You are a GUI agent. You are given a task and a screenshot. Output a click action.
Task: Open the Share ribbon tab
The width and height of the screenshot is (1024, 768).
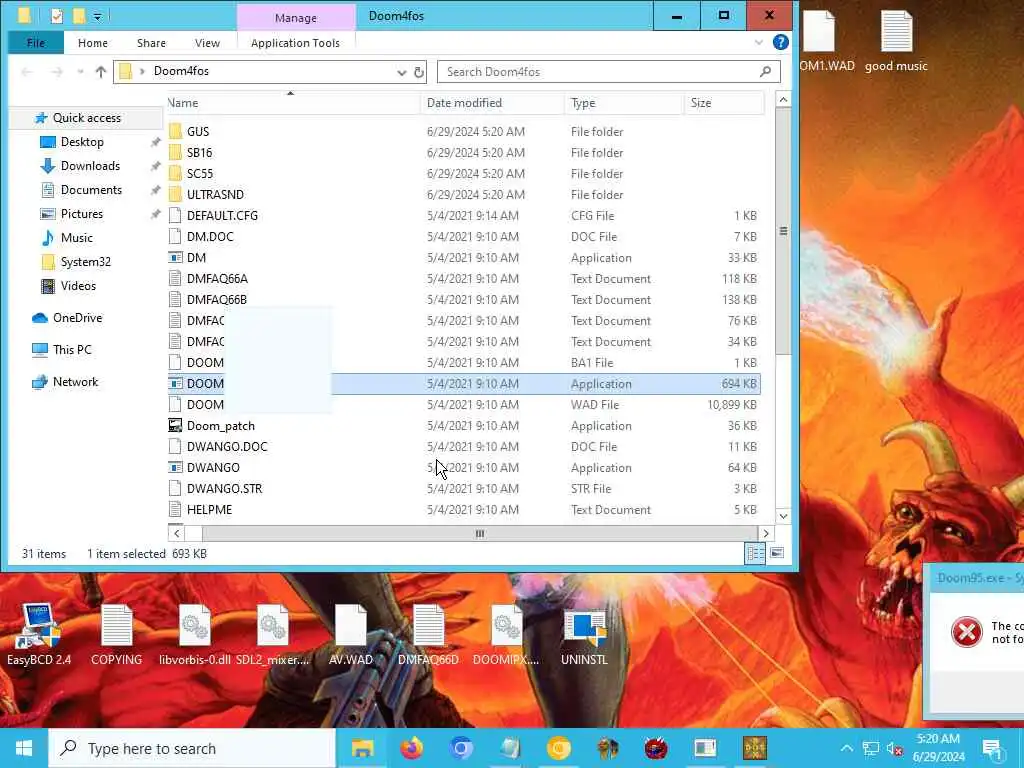151,43
